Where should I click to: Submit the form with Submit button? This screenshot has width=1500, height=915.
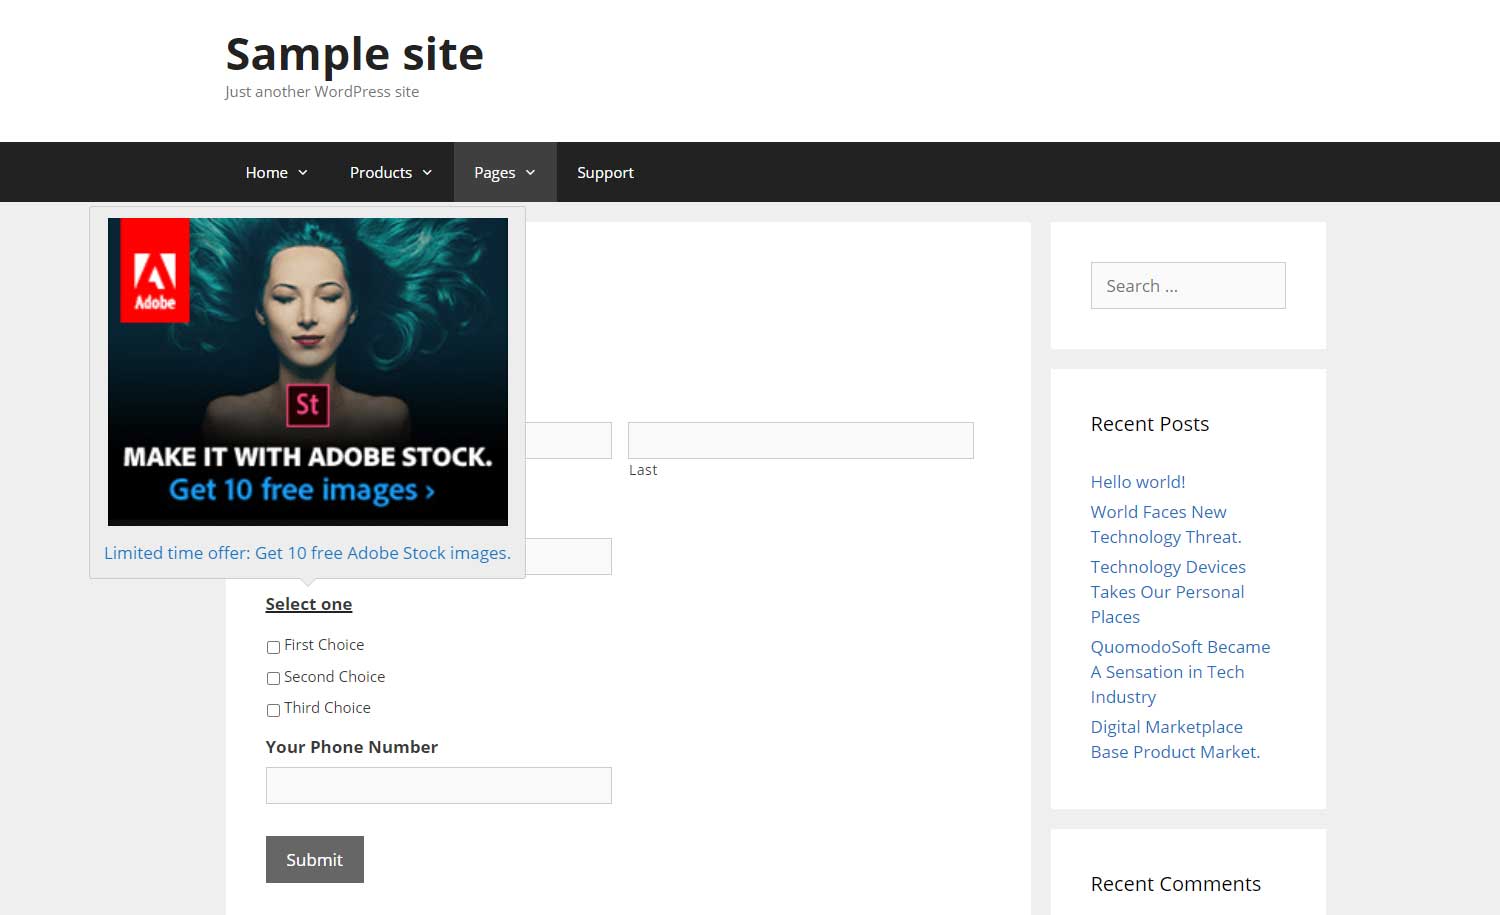pos(315,859)
